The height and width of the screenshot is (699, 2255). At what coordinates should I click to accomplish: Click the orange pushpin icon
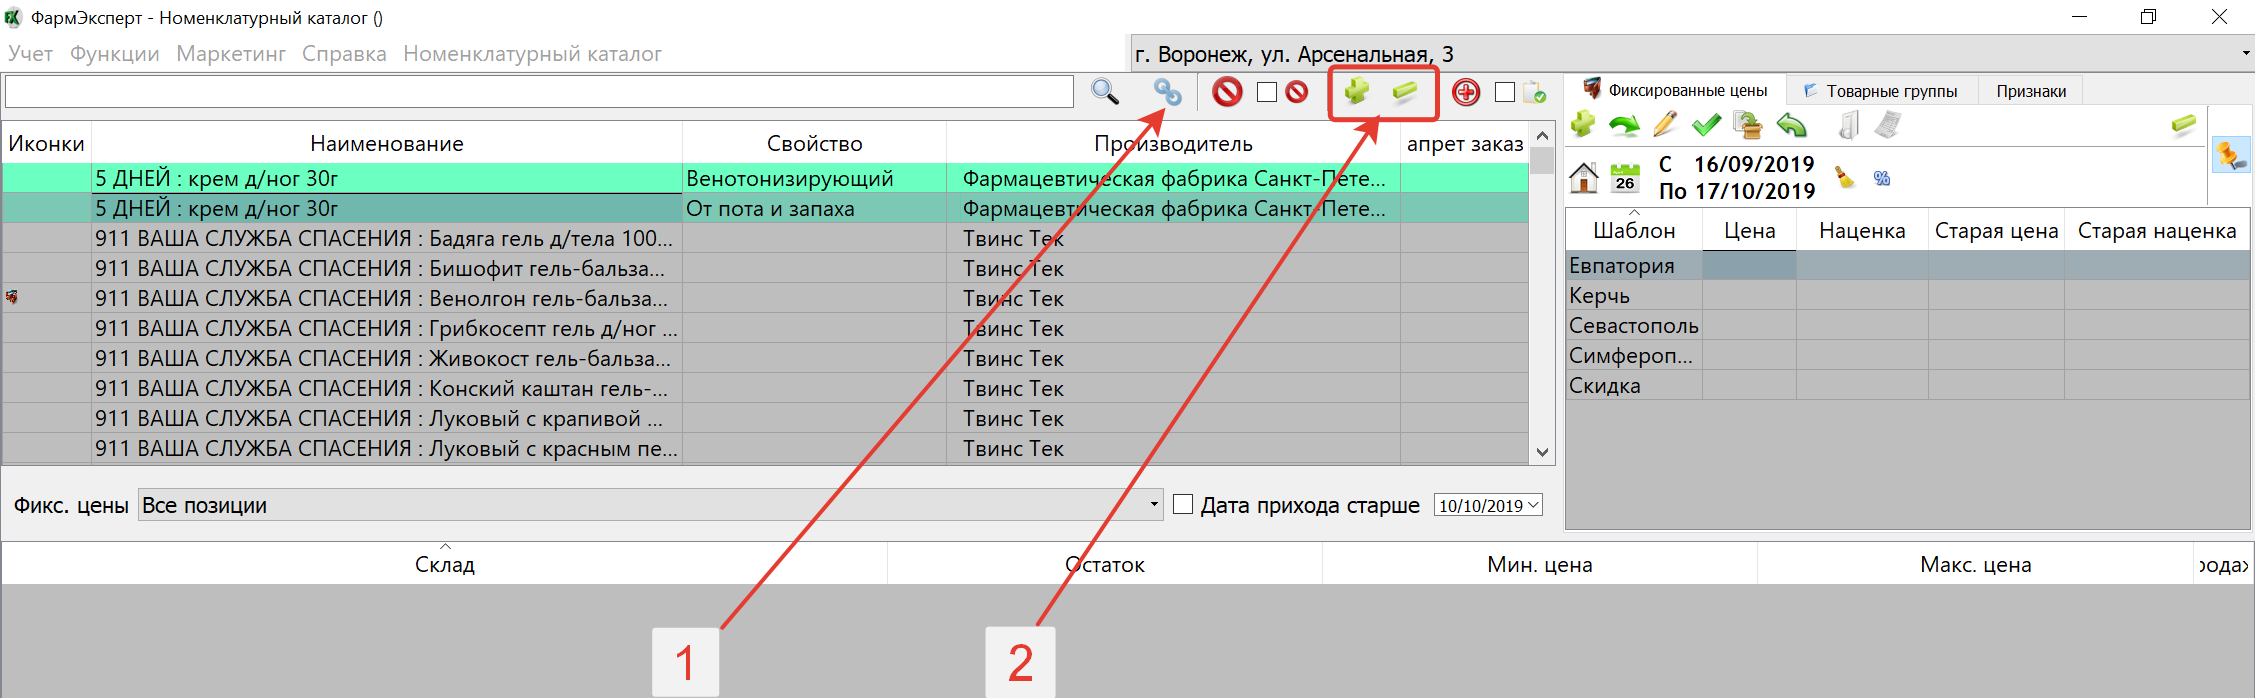point(2230,155)
